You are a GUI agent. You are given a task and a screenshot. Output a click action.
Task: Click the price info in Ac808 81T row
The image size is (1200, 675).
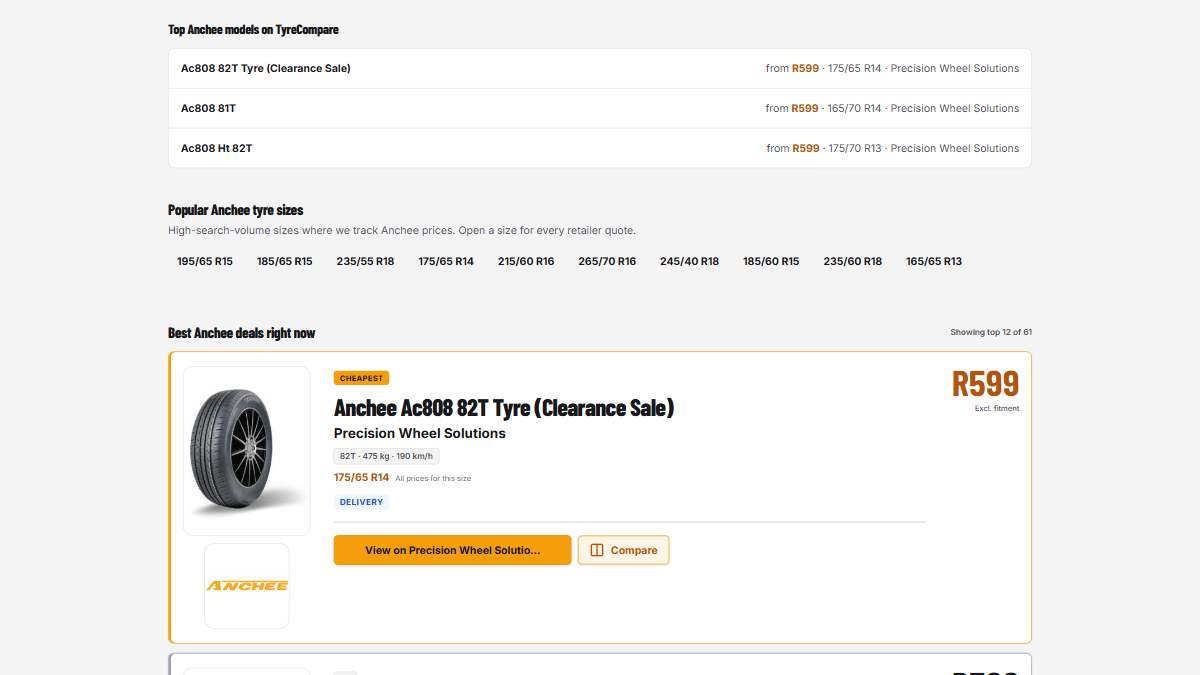892,108
